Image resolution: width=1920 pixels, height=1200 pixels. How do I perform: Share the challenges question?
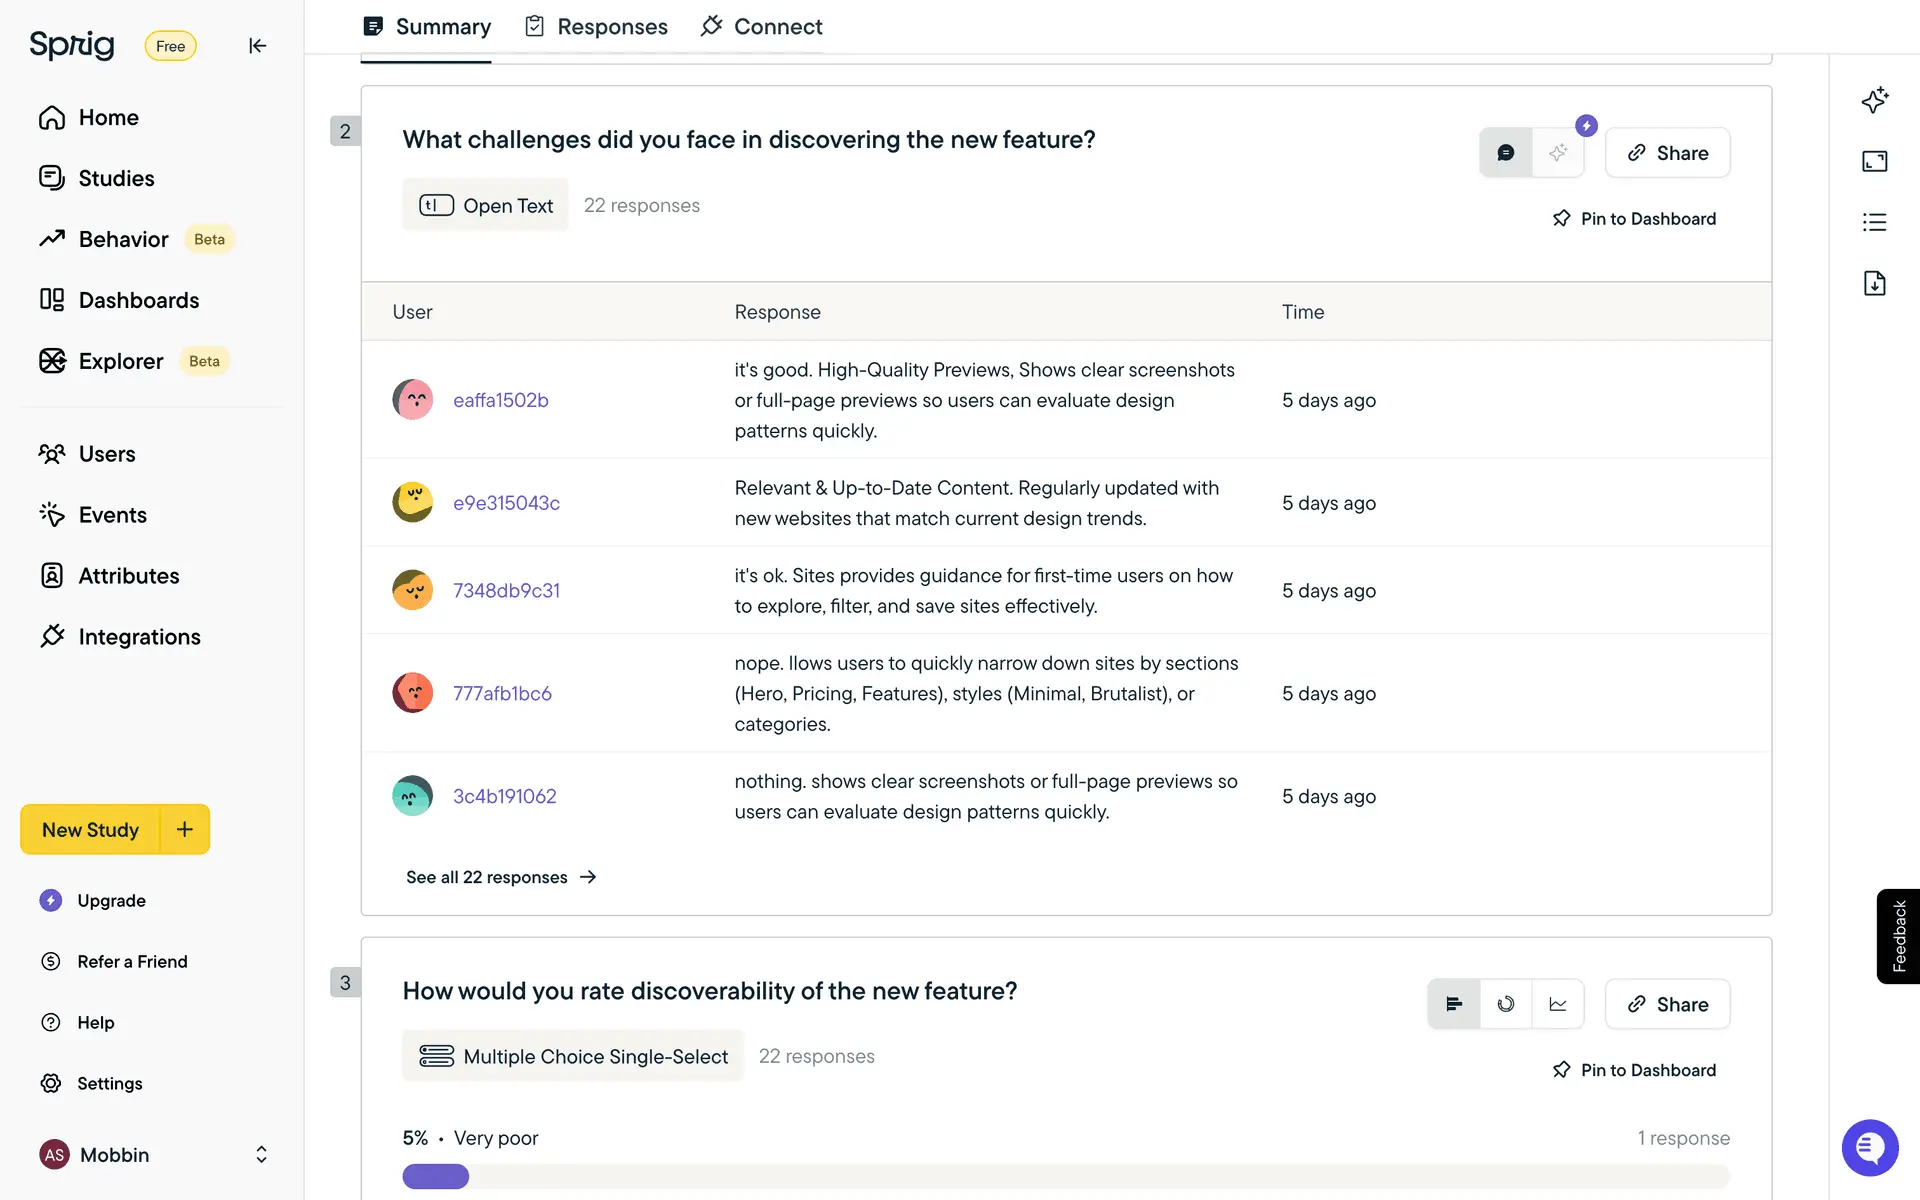tap(1667, 153)
